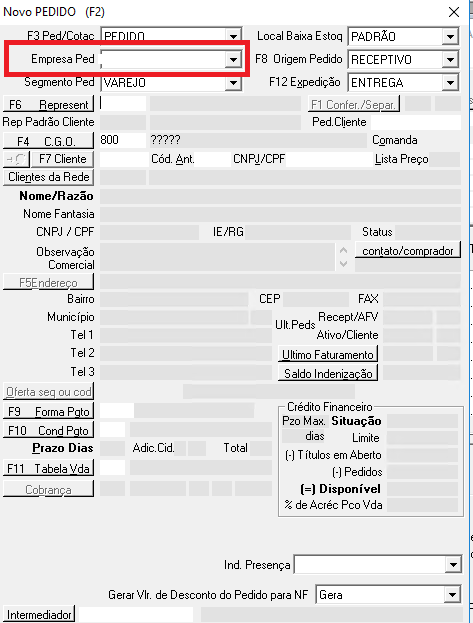Click the F9 Forma Pgto button

(x=48, y=411)
